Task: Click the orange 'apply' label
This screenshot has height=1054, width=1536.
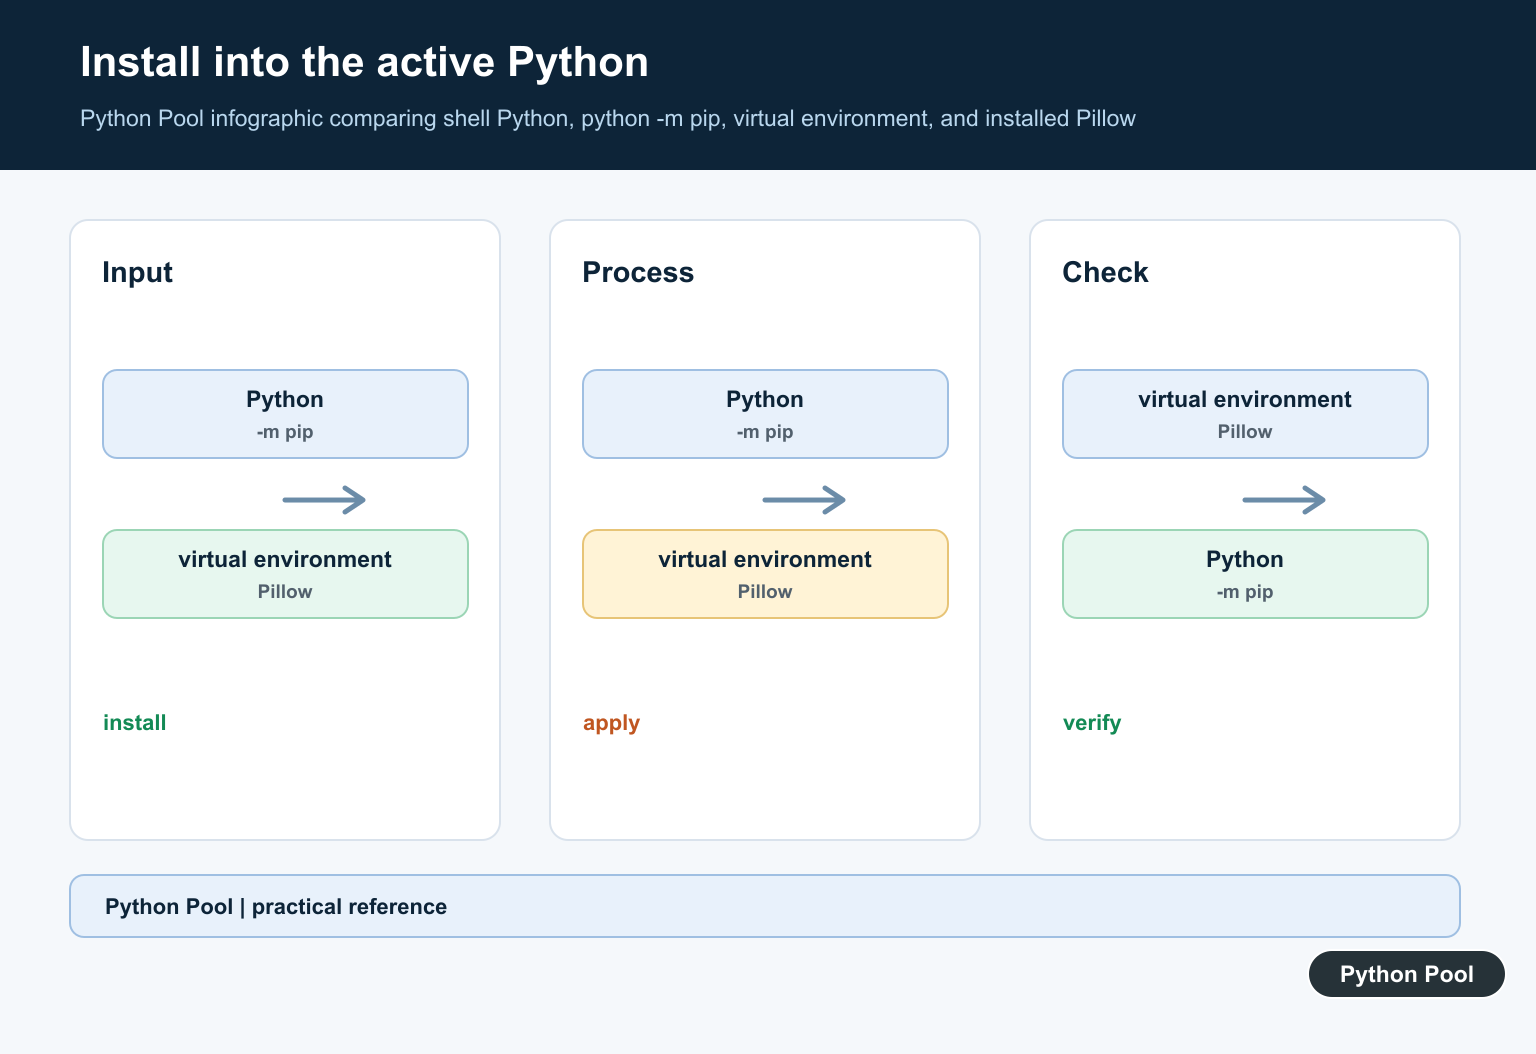Action: click(611, 723)
